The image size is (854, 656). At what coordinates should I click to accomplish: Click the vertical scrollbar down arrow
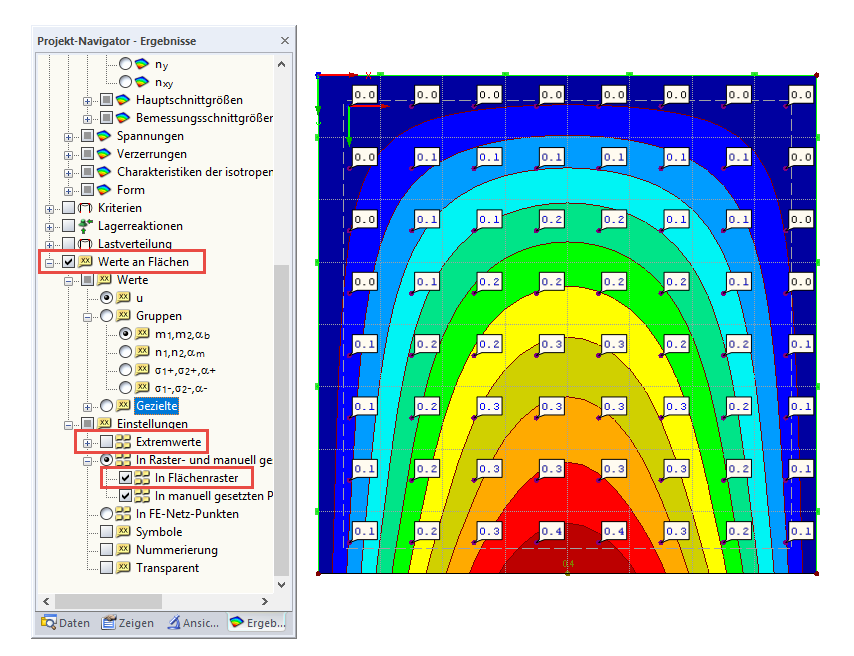coord(282,585)
